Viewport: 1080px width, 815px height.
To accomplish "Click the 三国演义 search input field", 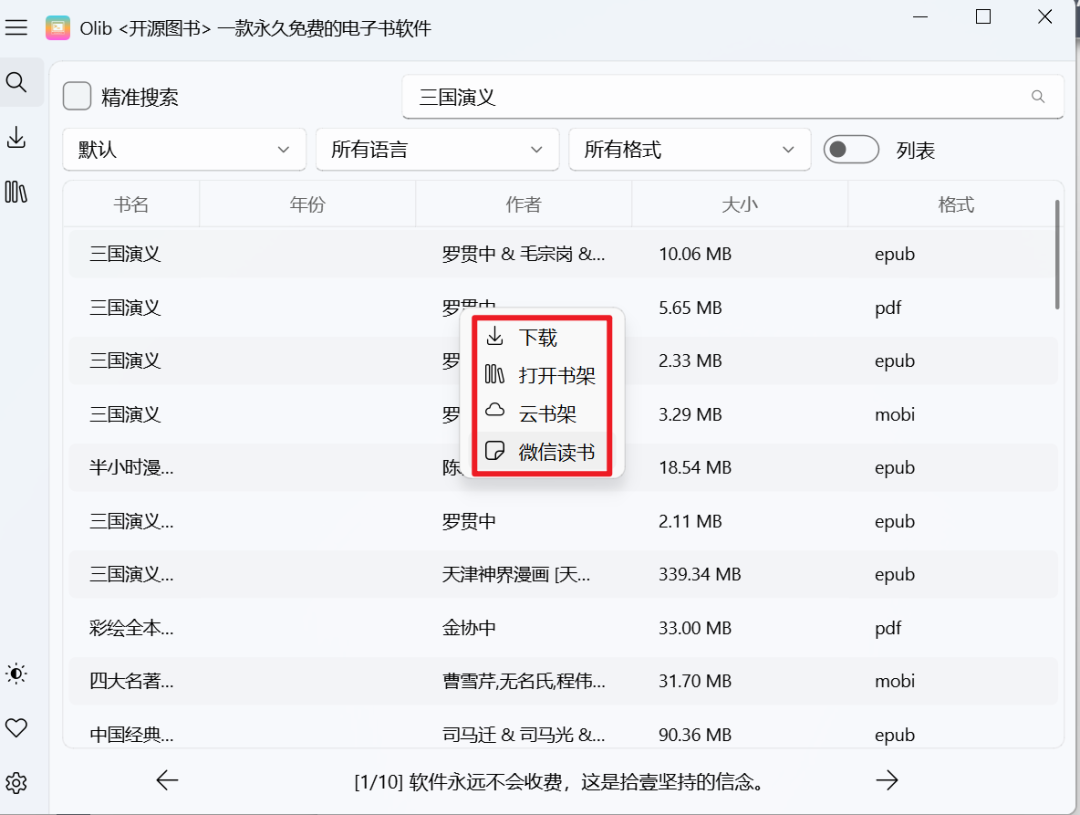I will pos(700,97).
